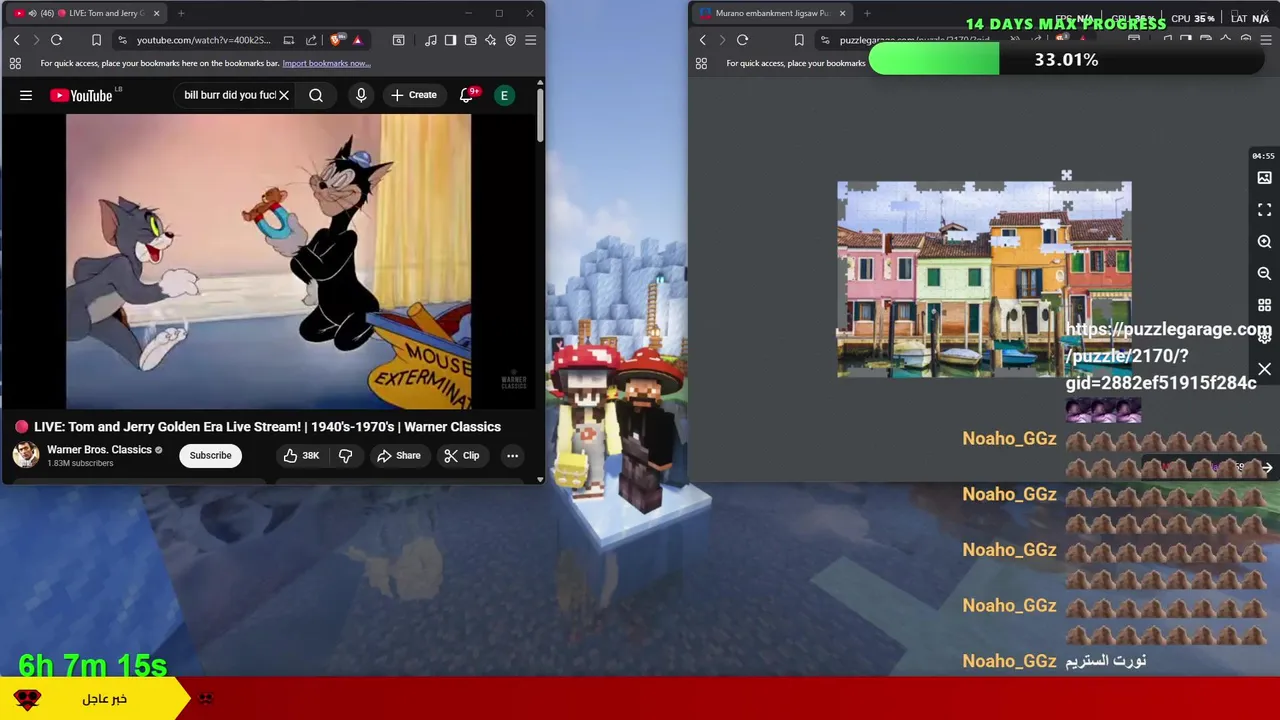Like the video with 38K likes
This screenshot has height=720, width=1280.
[300, 455]
